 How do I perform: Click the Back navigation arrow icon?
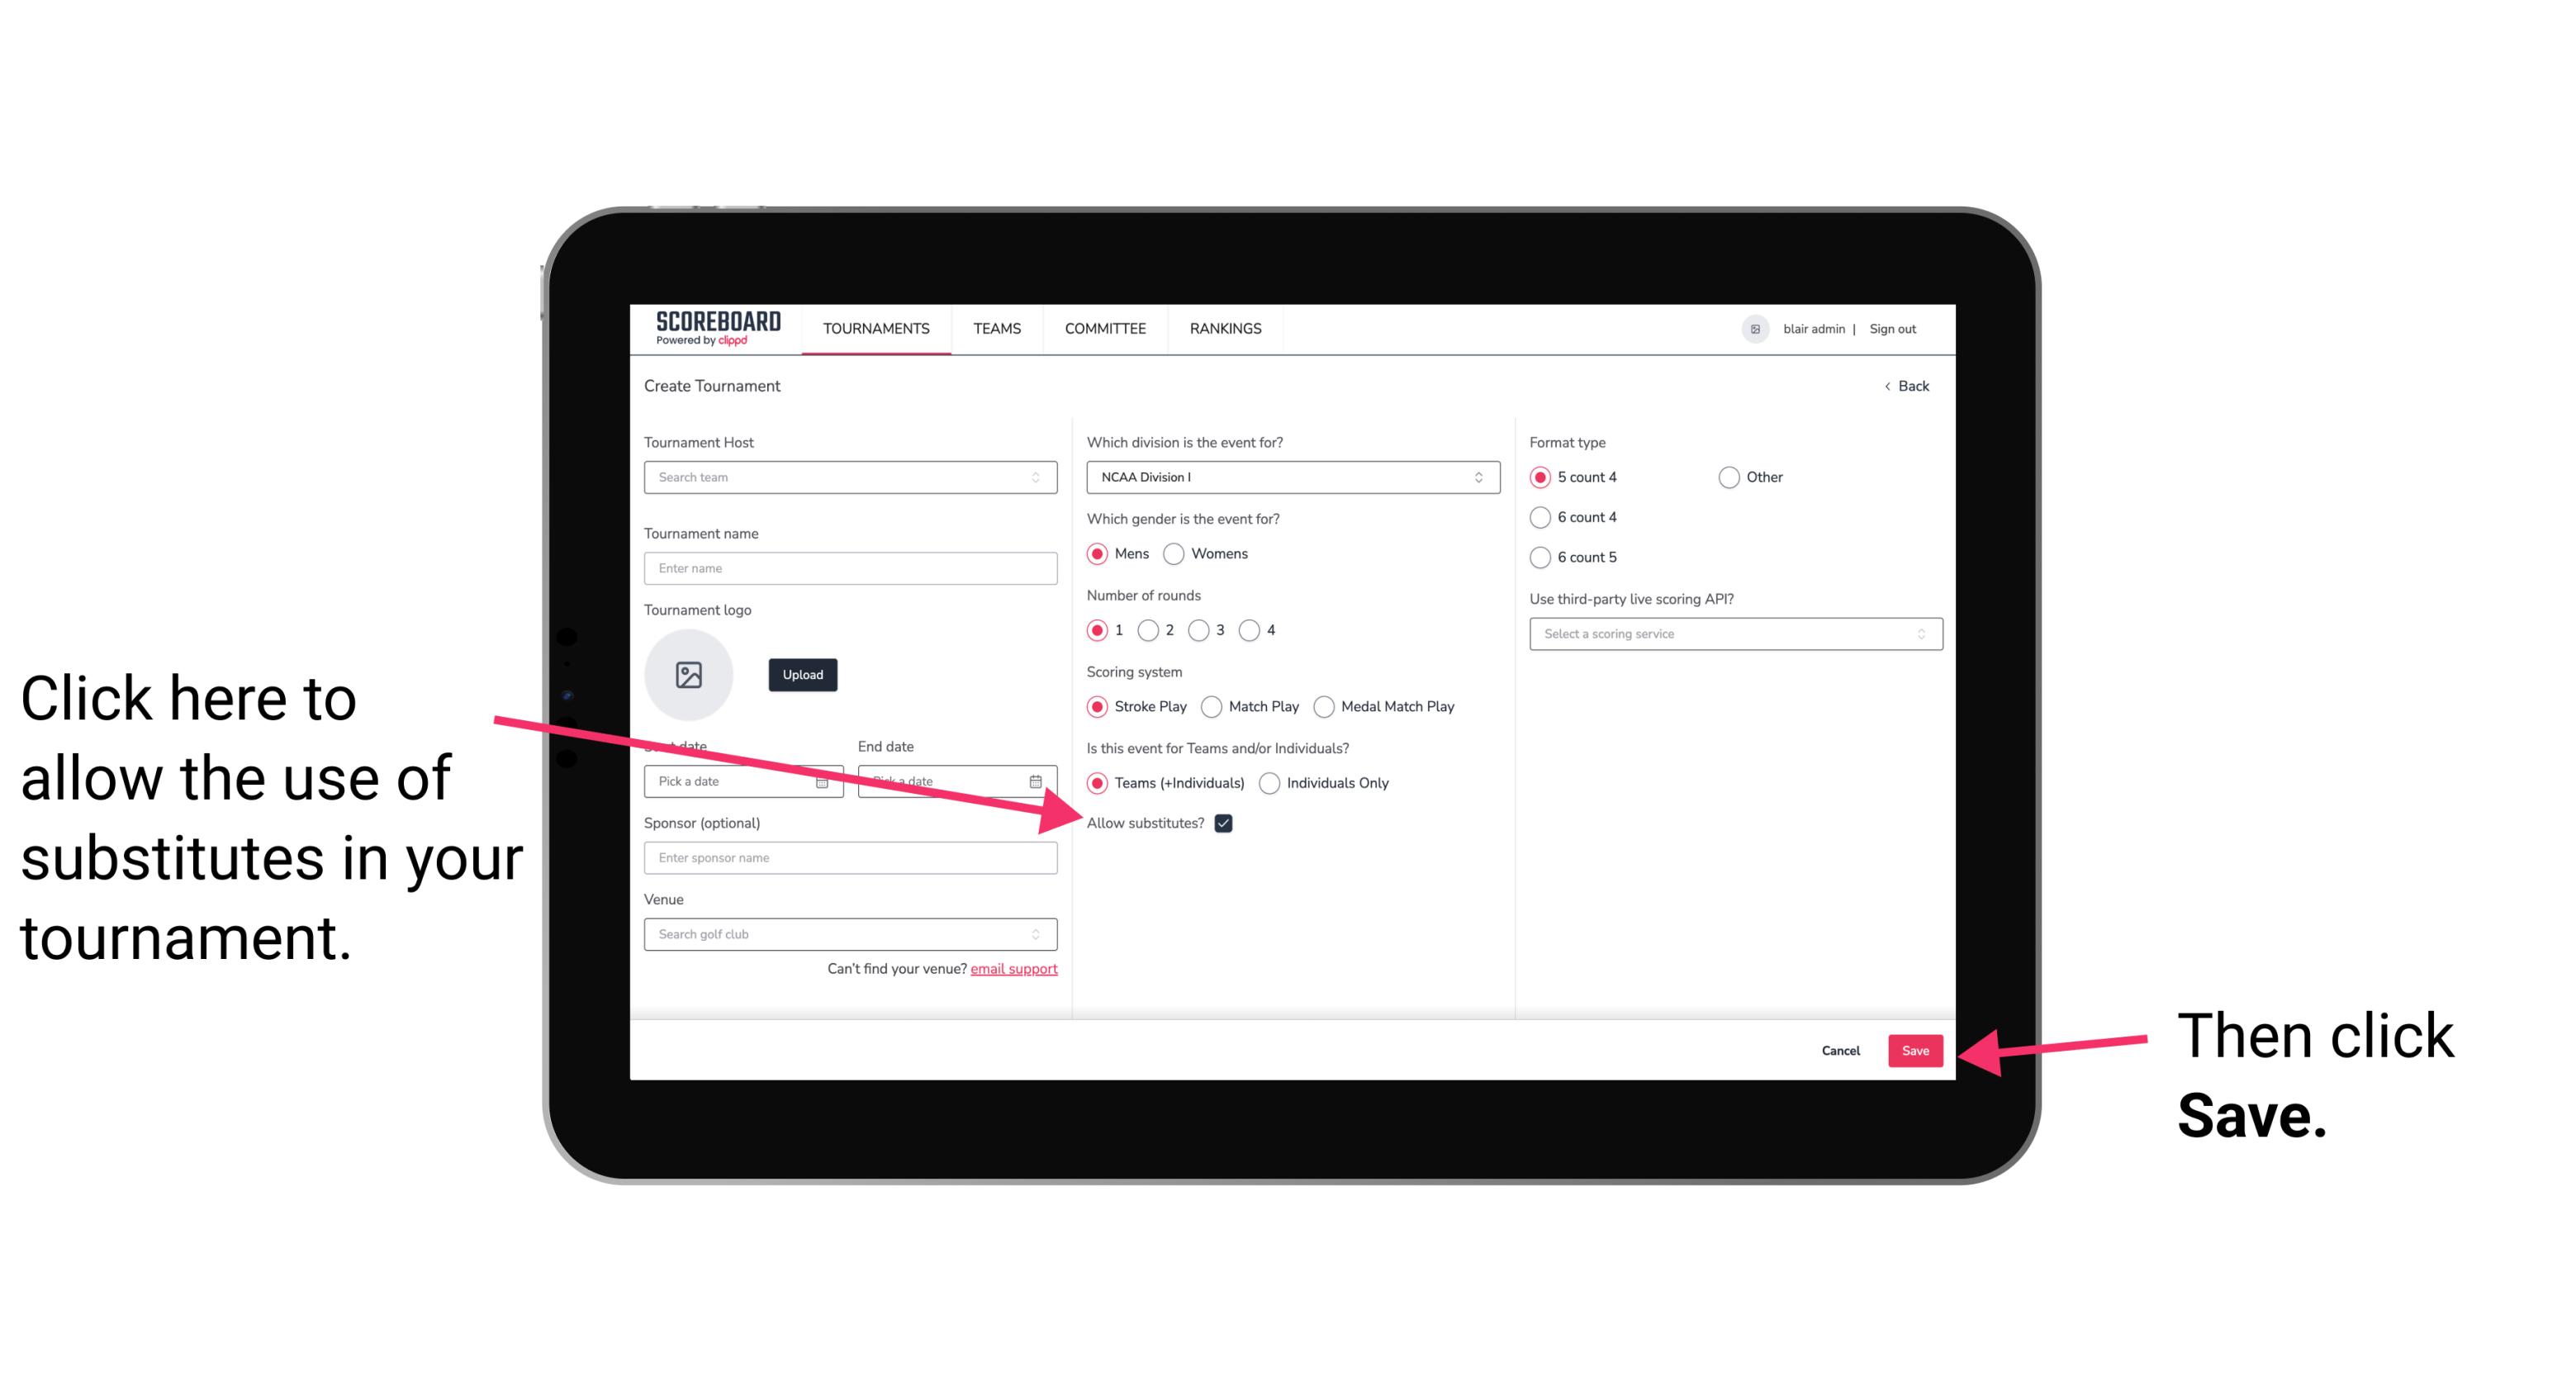point(1889,386)
